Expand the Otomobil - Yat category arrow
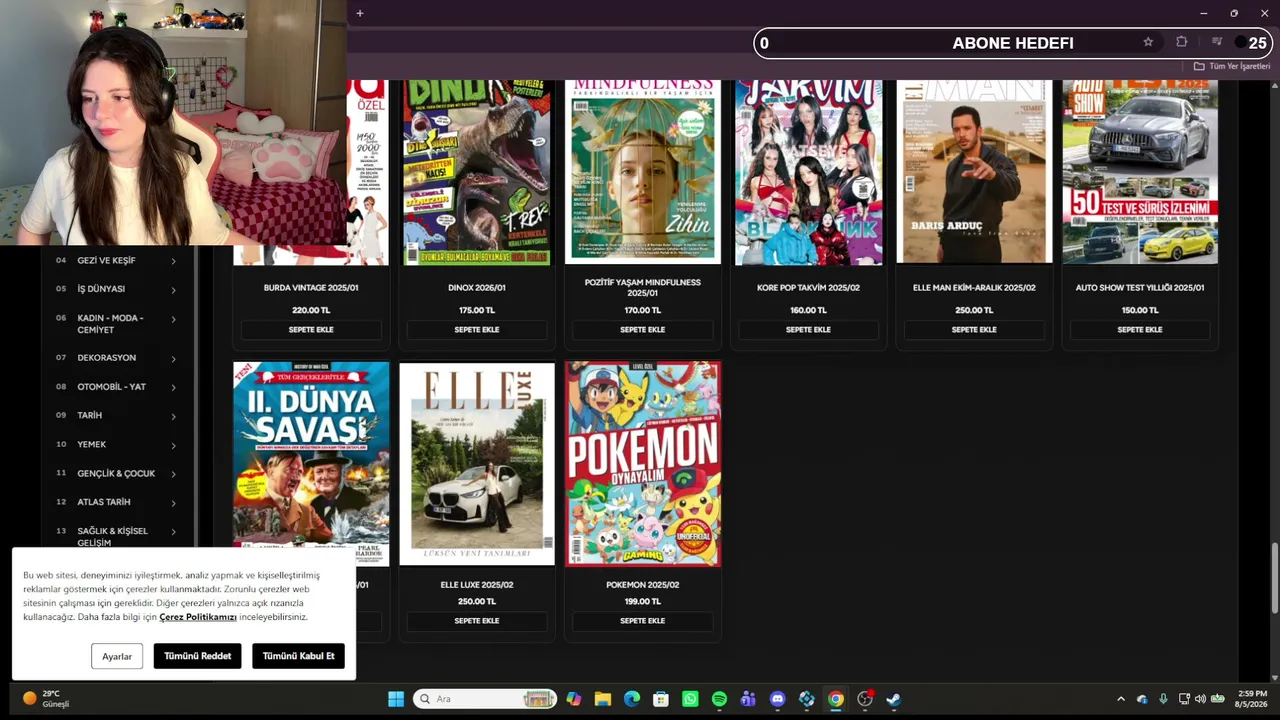This screenshot has height=720, width=1280. point(173,387)
